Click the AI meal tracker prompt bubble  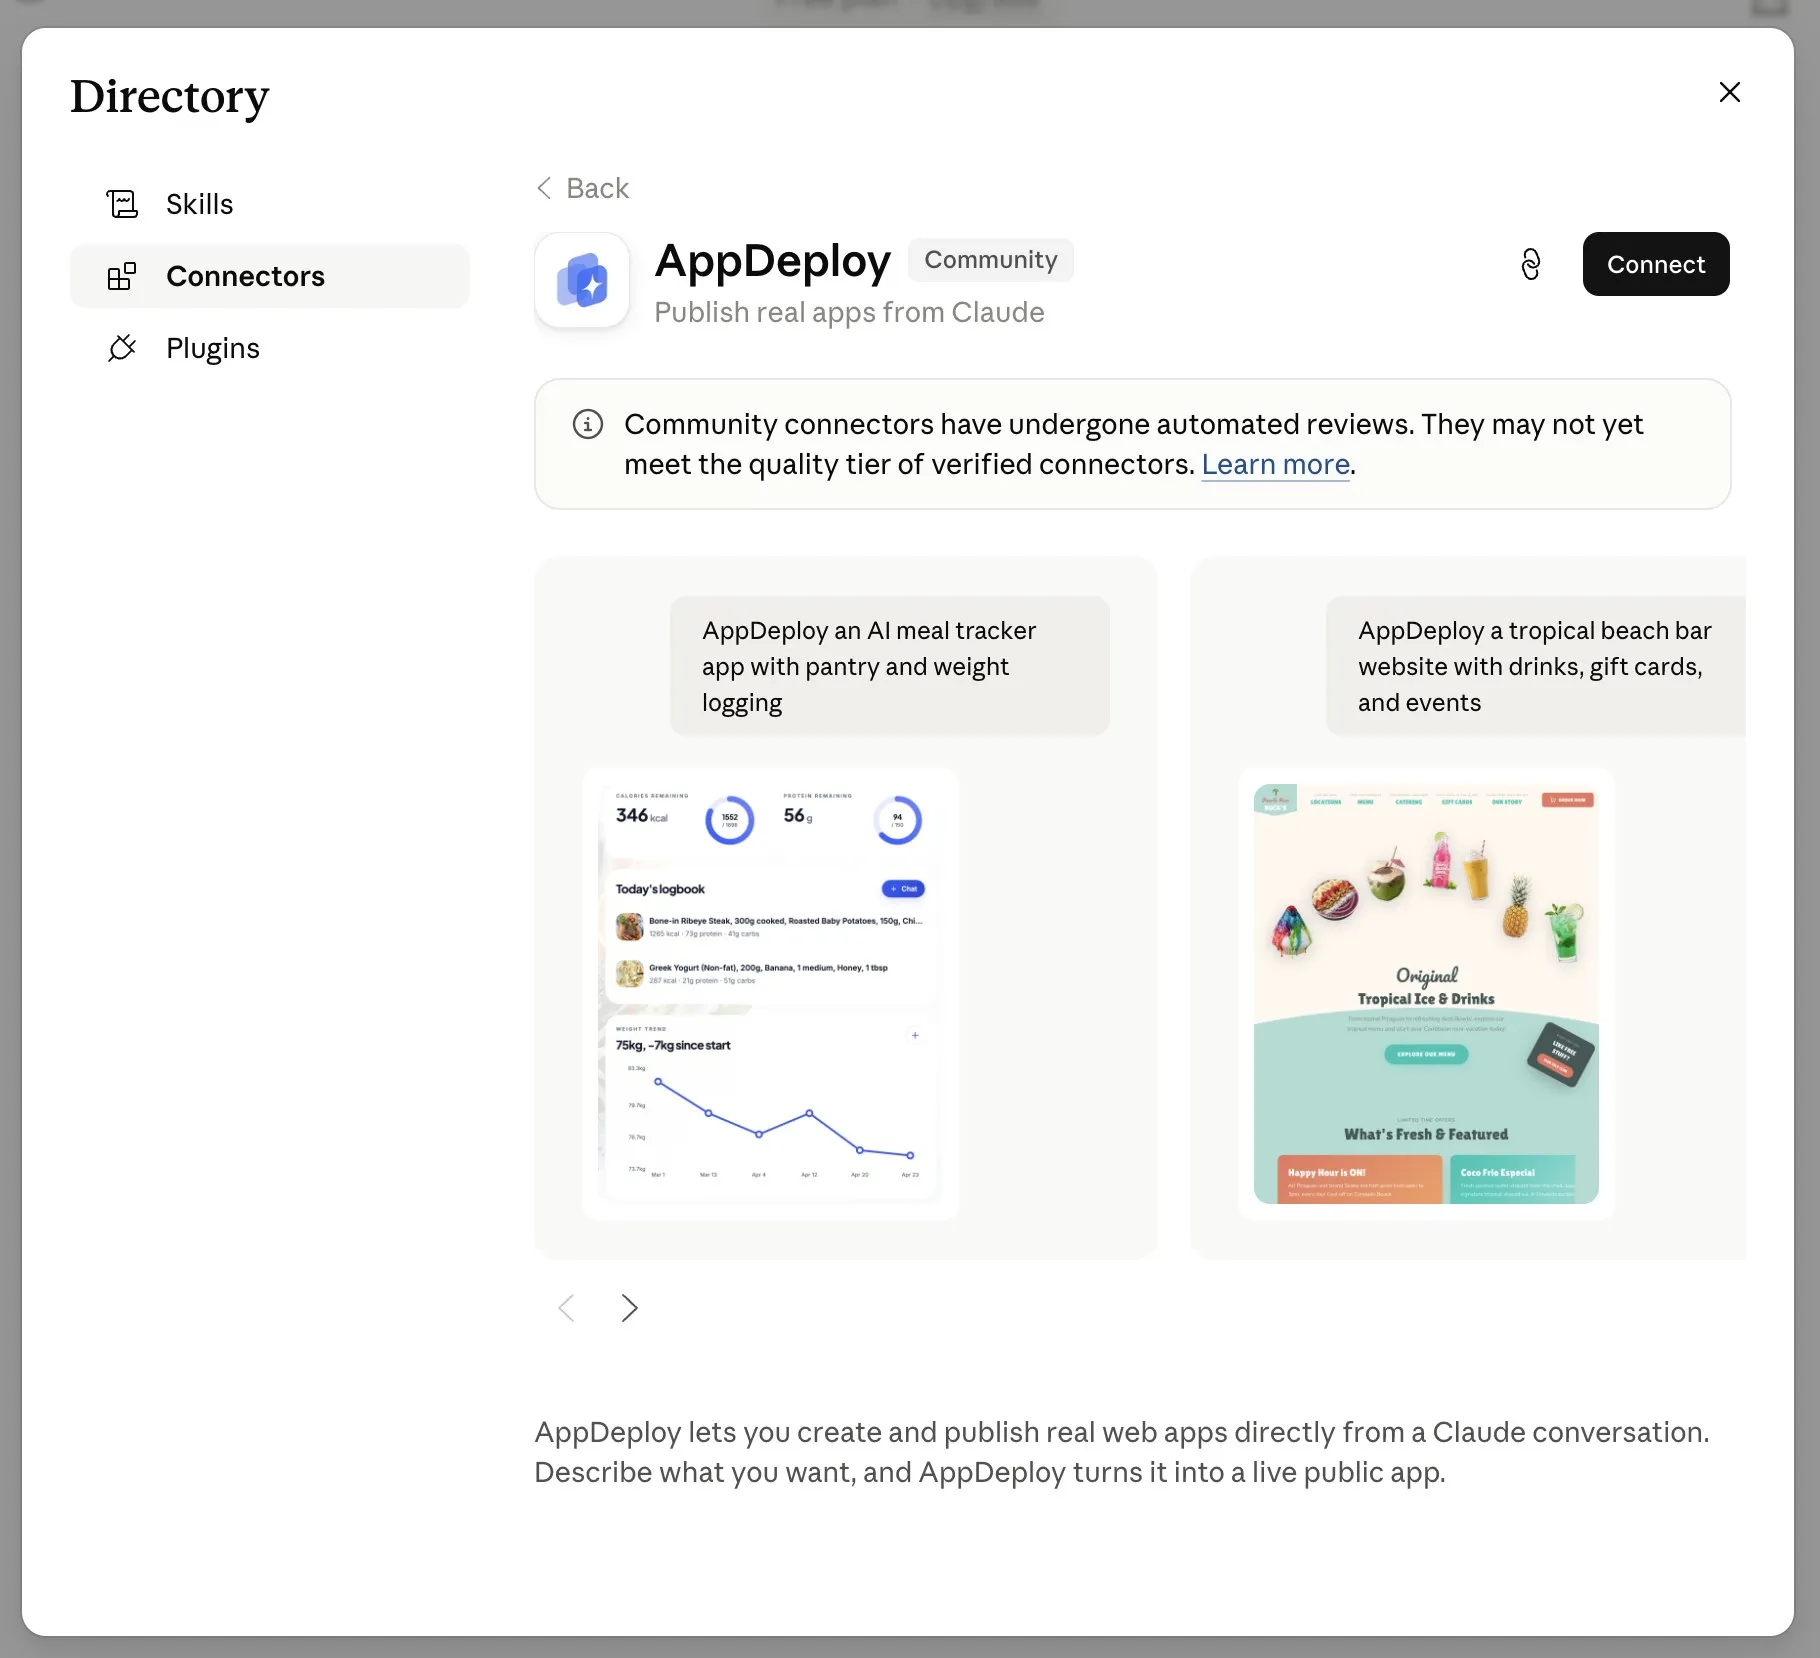point(890,666)
